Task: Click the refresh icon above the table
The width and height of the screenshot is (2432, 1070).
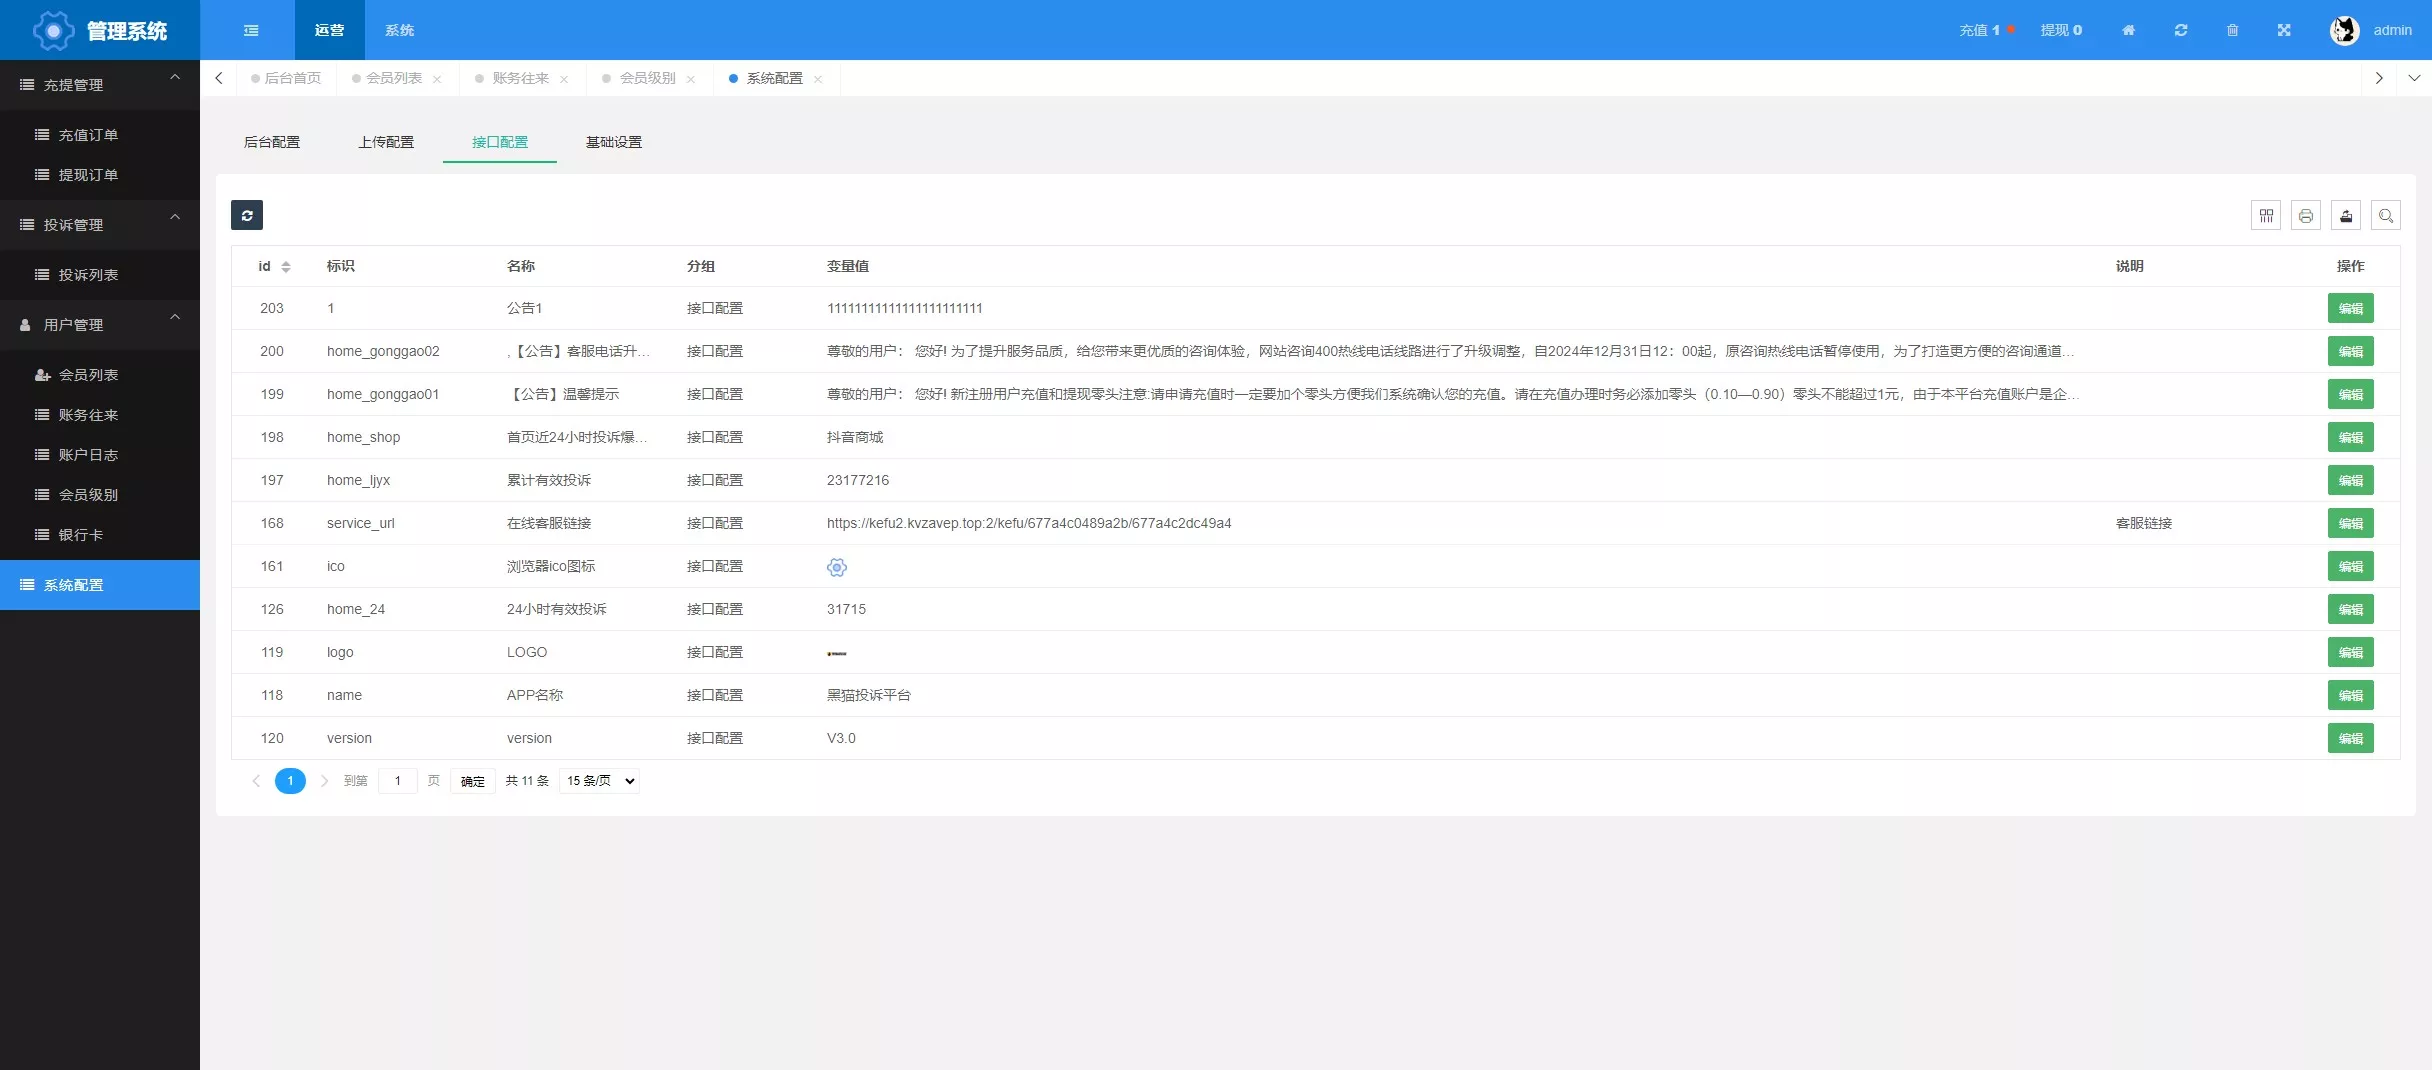Action: coord(247,215)
